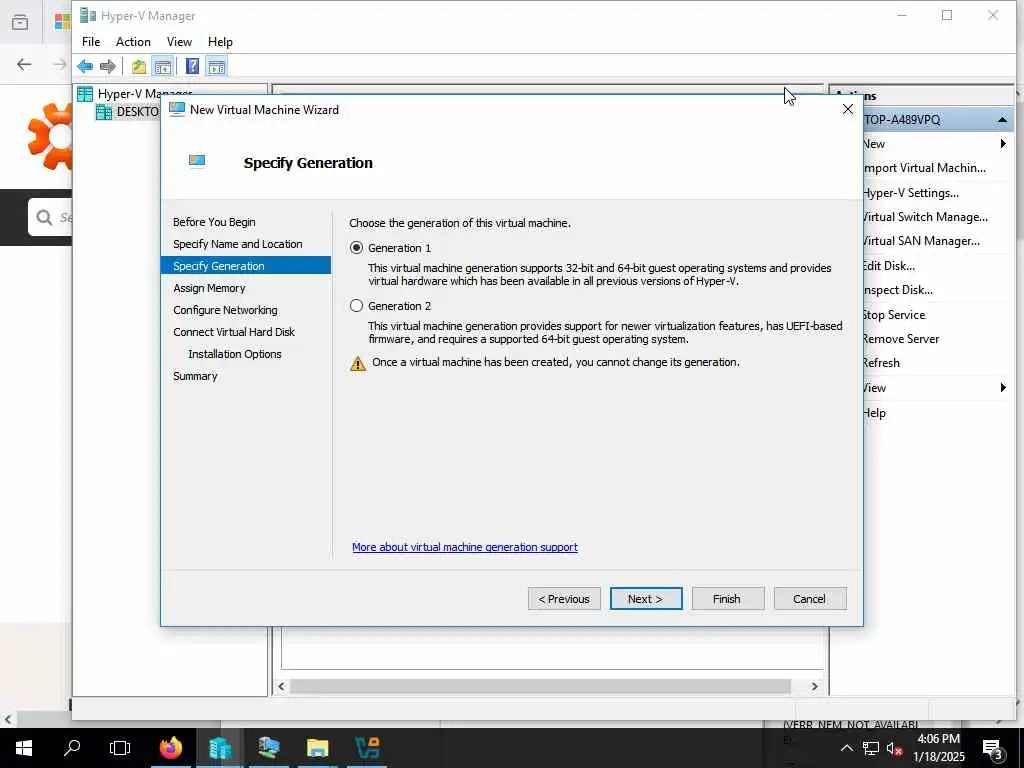
Task: Click Remove Server in Actions pane
Action: point(901,339)
